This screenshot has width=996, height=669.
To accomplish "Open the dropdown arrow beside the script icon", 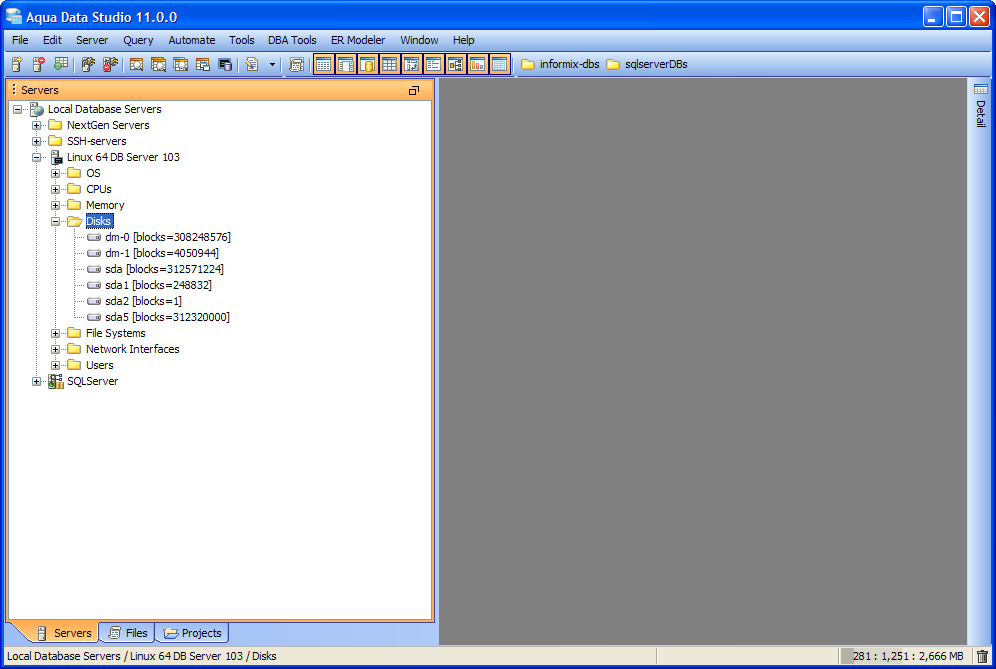I will 273,64.
